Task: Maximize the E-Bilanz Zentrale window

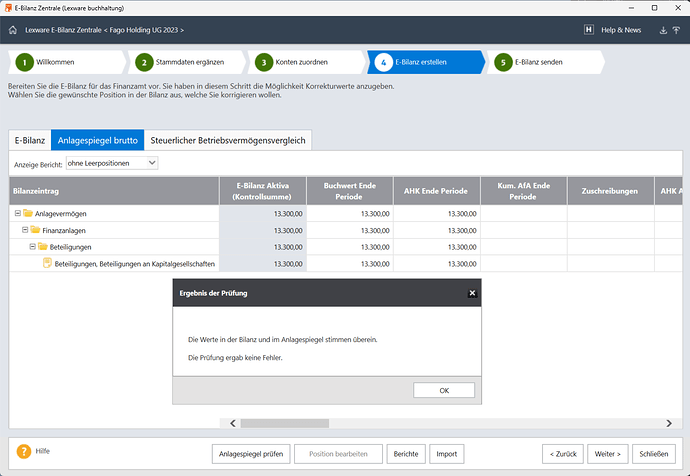Action: pyautogui.click(x=654, y=8)
